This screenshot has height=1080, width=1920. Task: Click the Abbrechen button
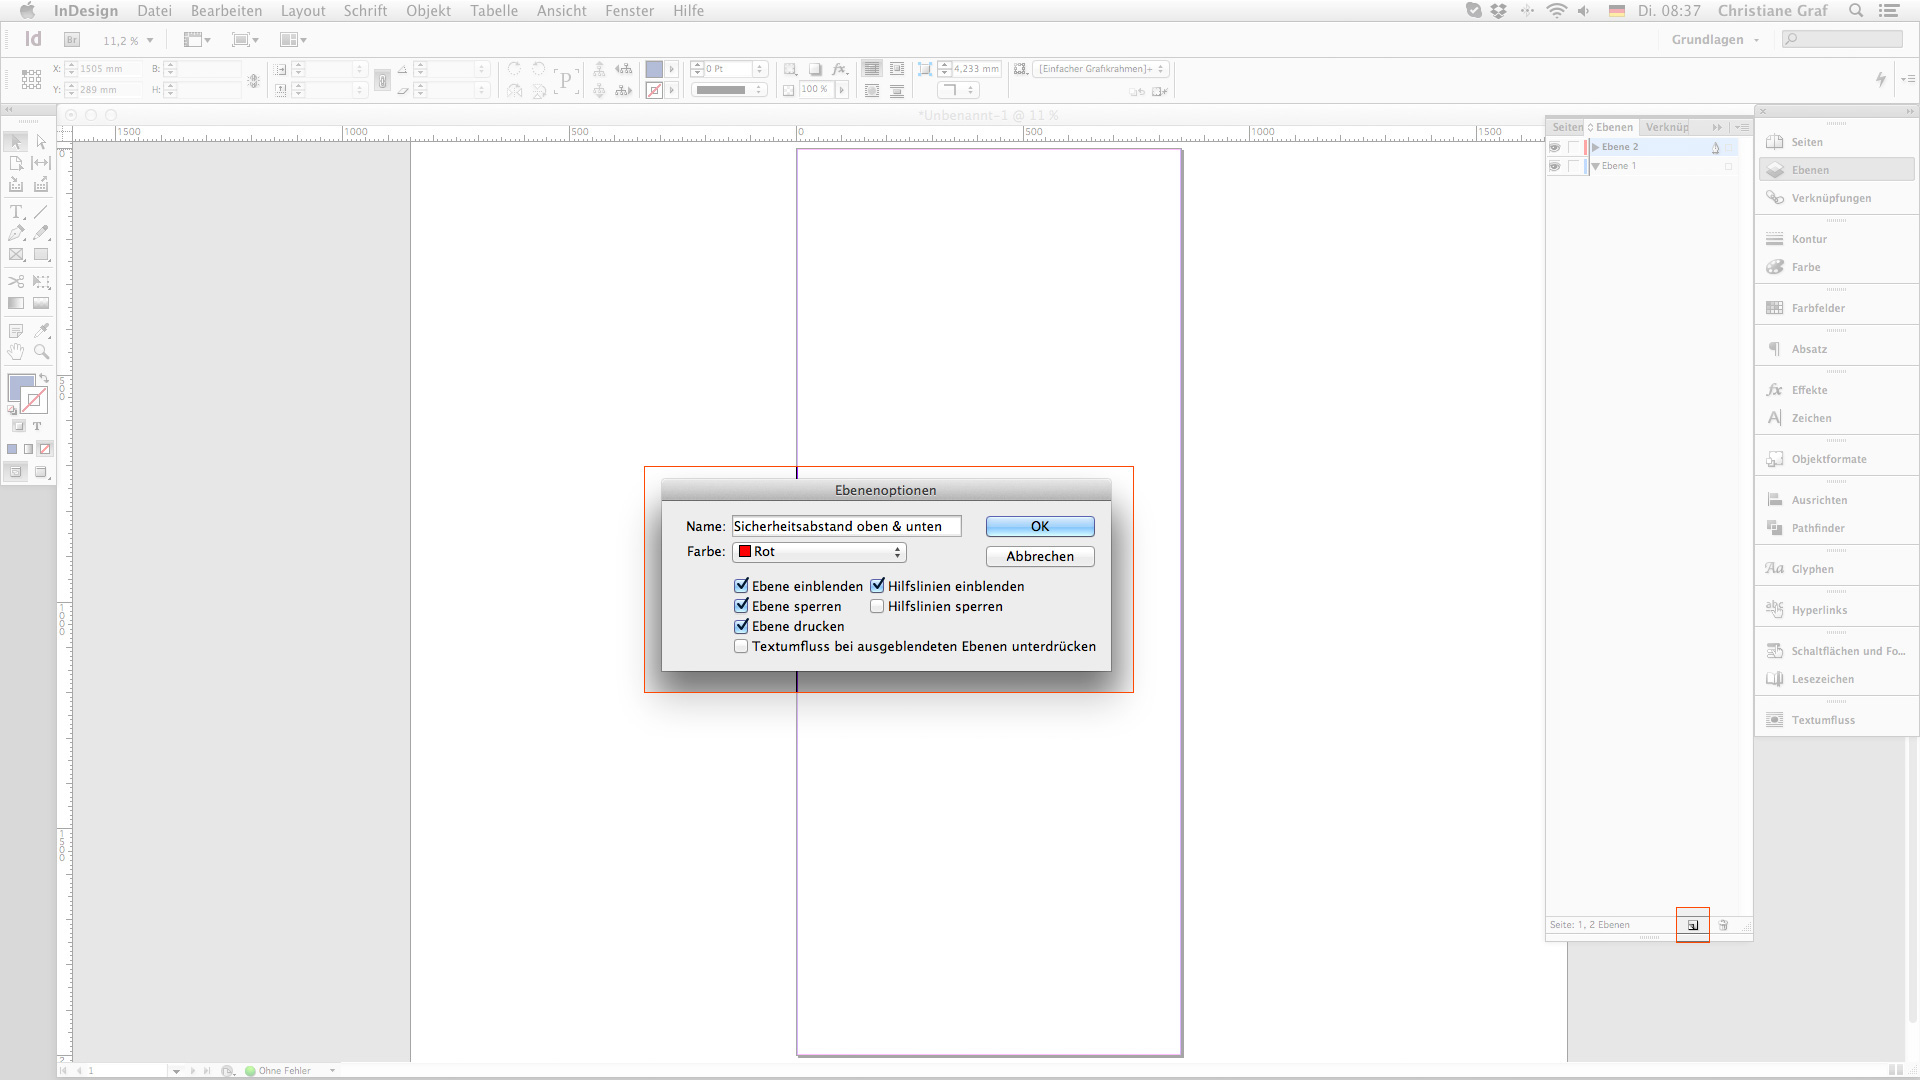[x=1040, y=556]
